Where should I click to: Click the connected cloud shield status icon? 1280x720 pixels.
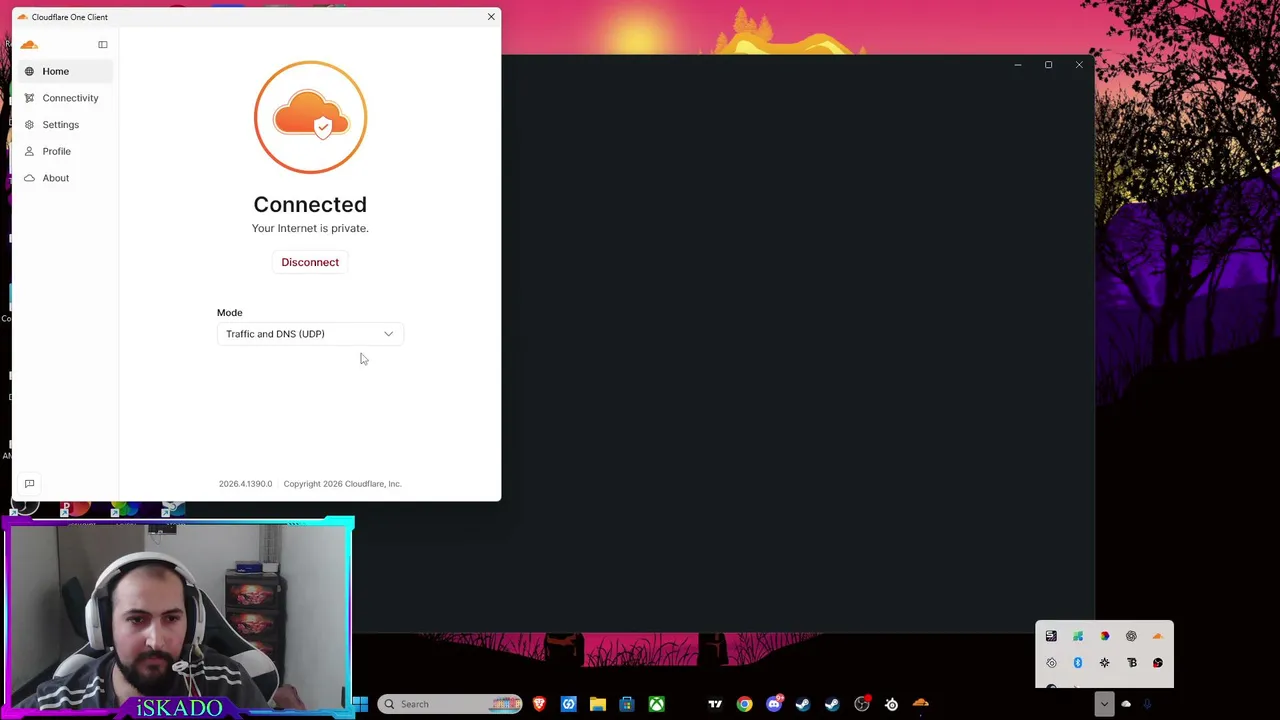tap(310, 117)
